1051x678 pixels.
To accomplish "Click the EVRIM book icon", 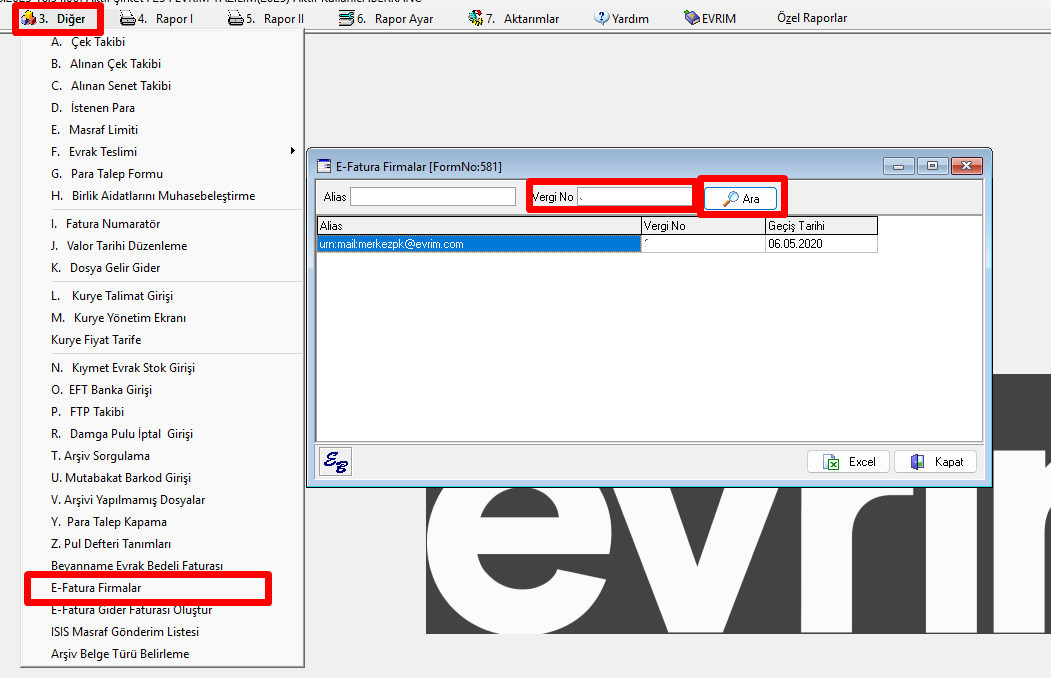I will point(692,18).
